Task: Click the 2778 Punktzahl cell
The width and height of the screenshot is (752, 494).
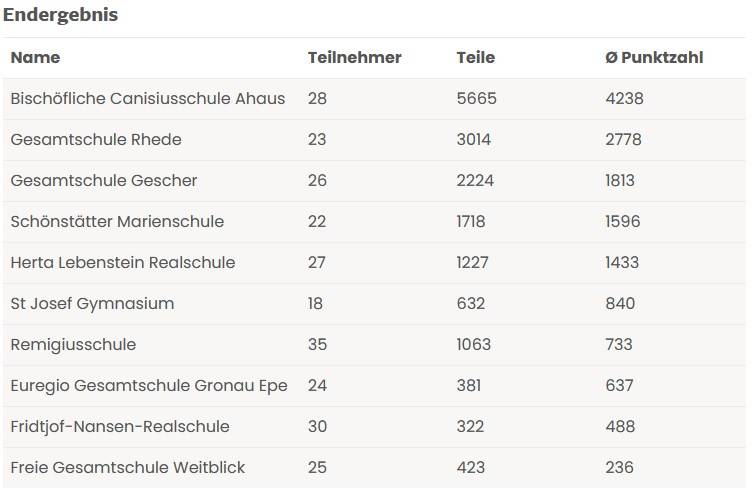Action: (623, 140)
